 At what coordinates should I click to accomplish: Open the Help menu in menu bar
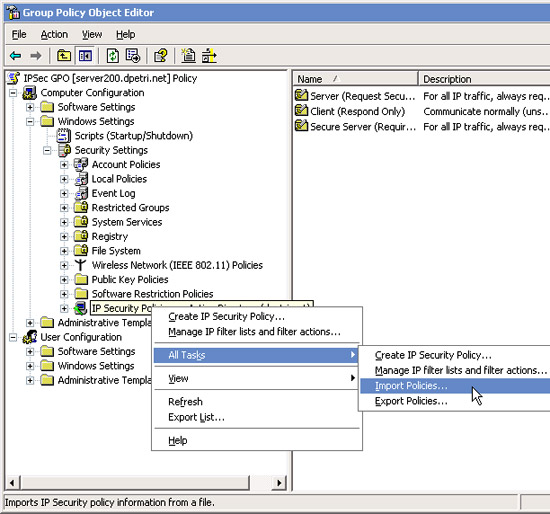click(126, 34)
